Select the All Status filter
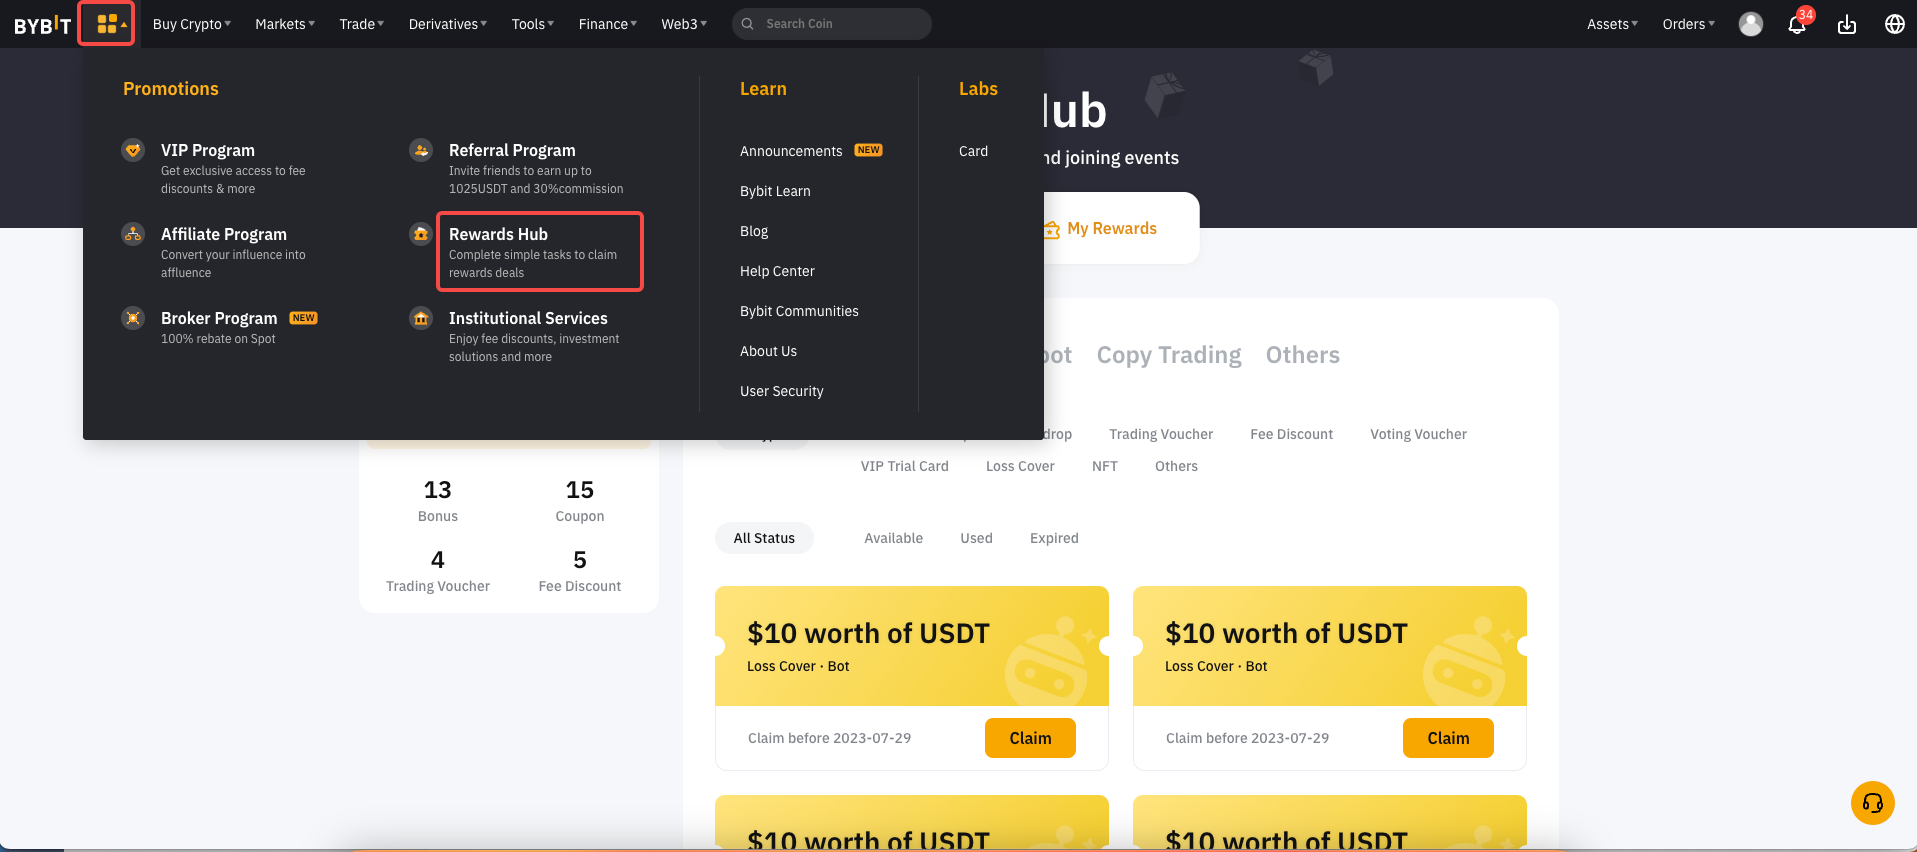The image size is (1917, 852). 764,538
